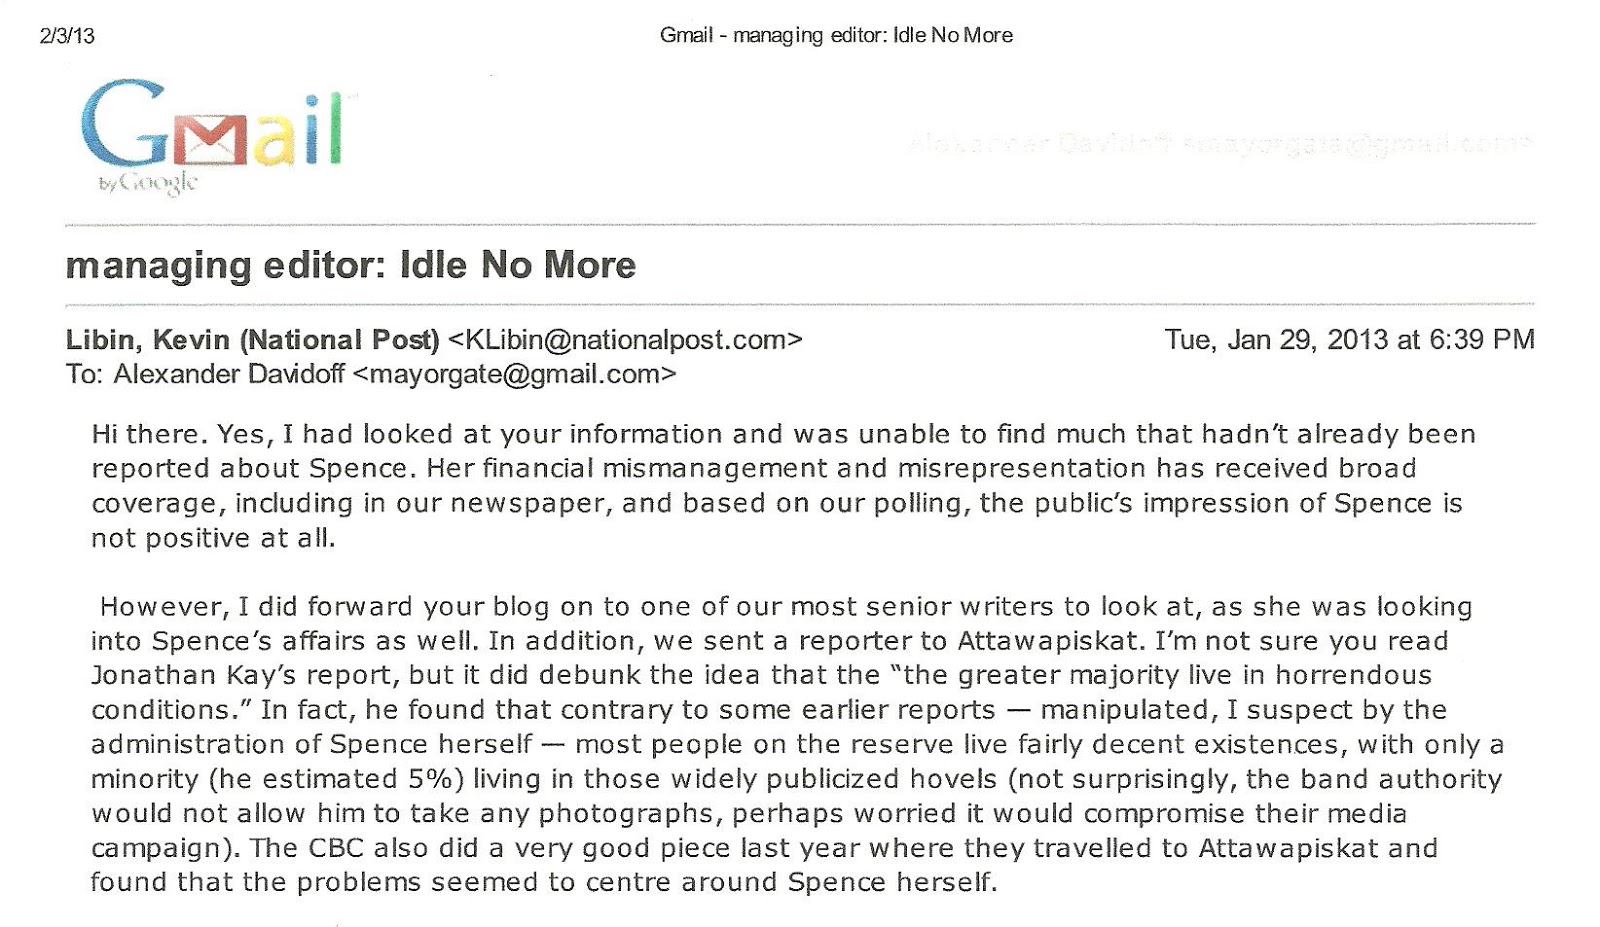Click the Gmail logo
Image resolution: width=1600 pixels, height=927 pixels.
click(x=212, y=132)
